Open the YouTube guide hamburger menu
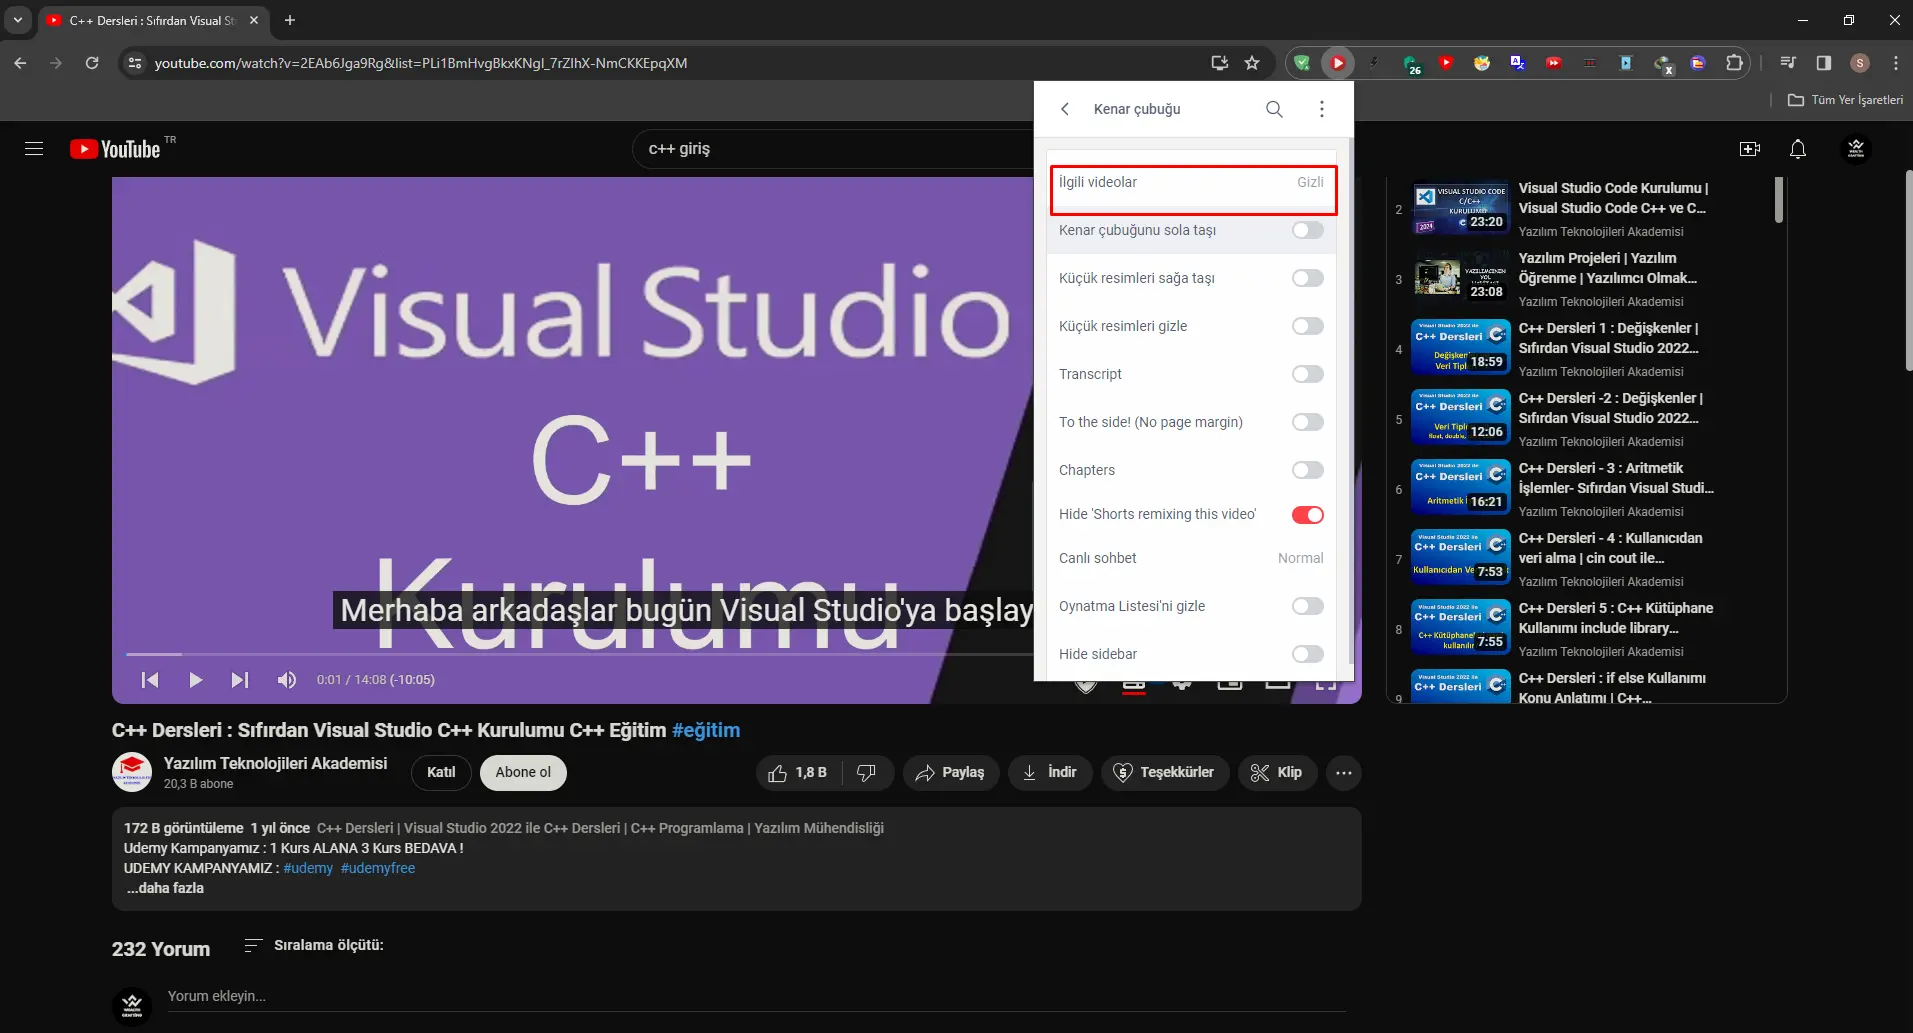Viewport: 1913px width, 1033px height. (x=34, y=149)
